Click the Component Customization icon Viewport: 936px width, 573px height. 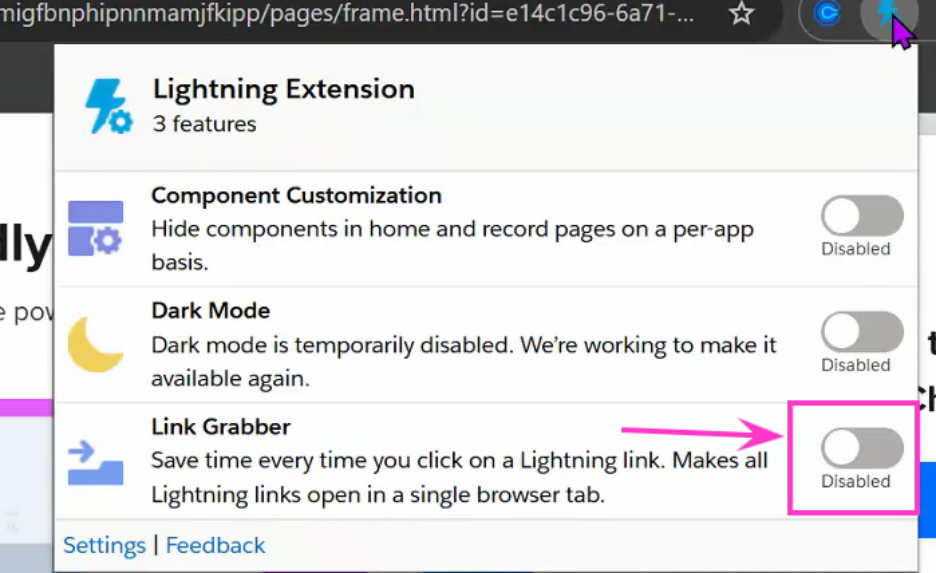[96, 228]
